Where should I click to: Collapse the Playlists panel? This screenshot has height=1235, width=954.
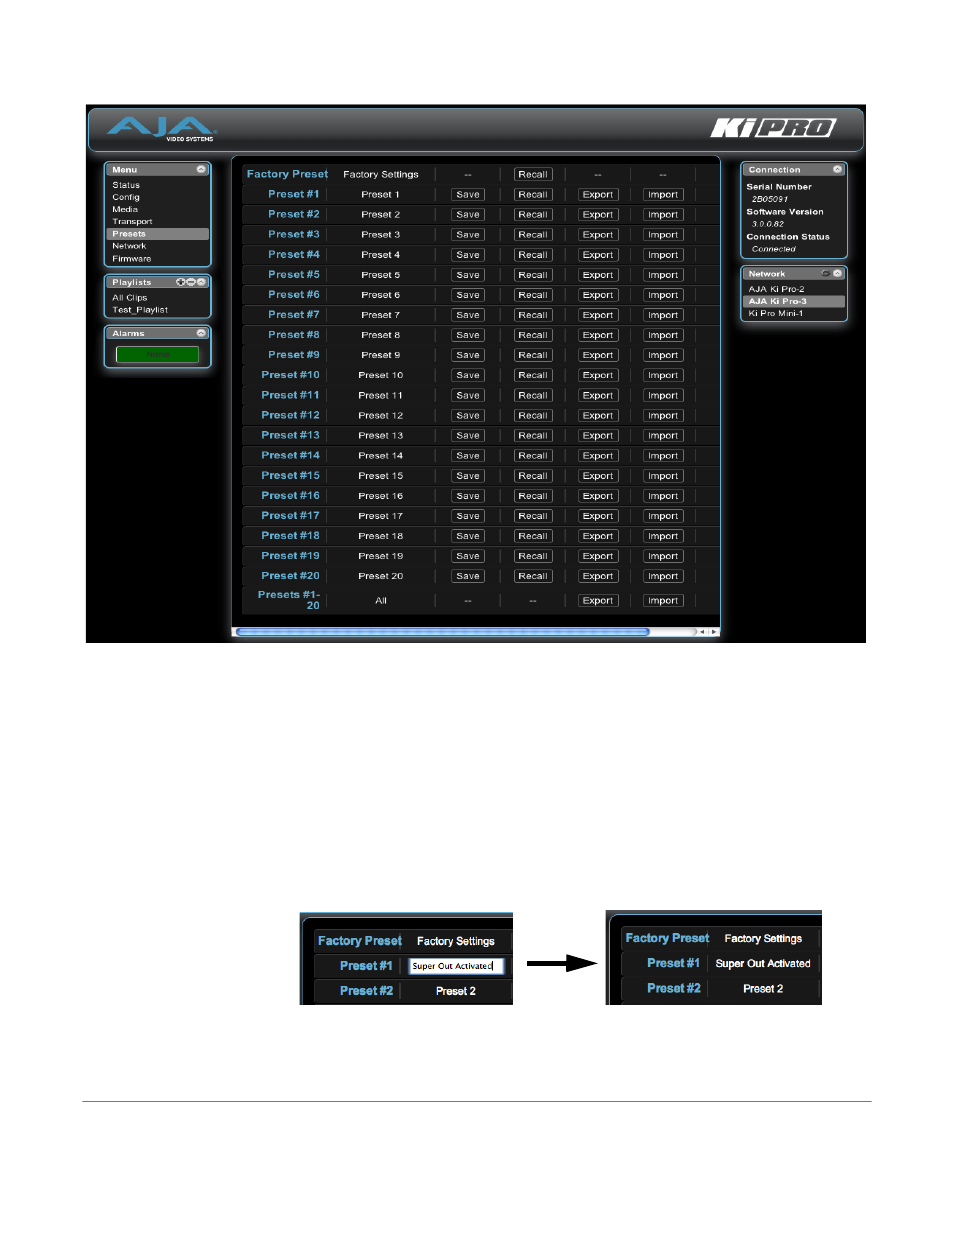[201, 282]
